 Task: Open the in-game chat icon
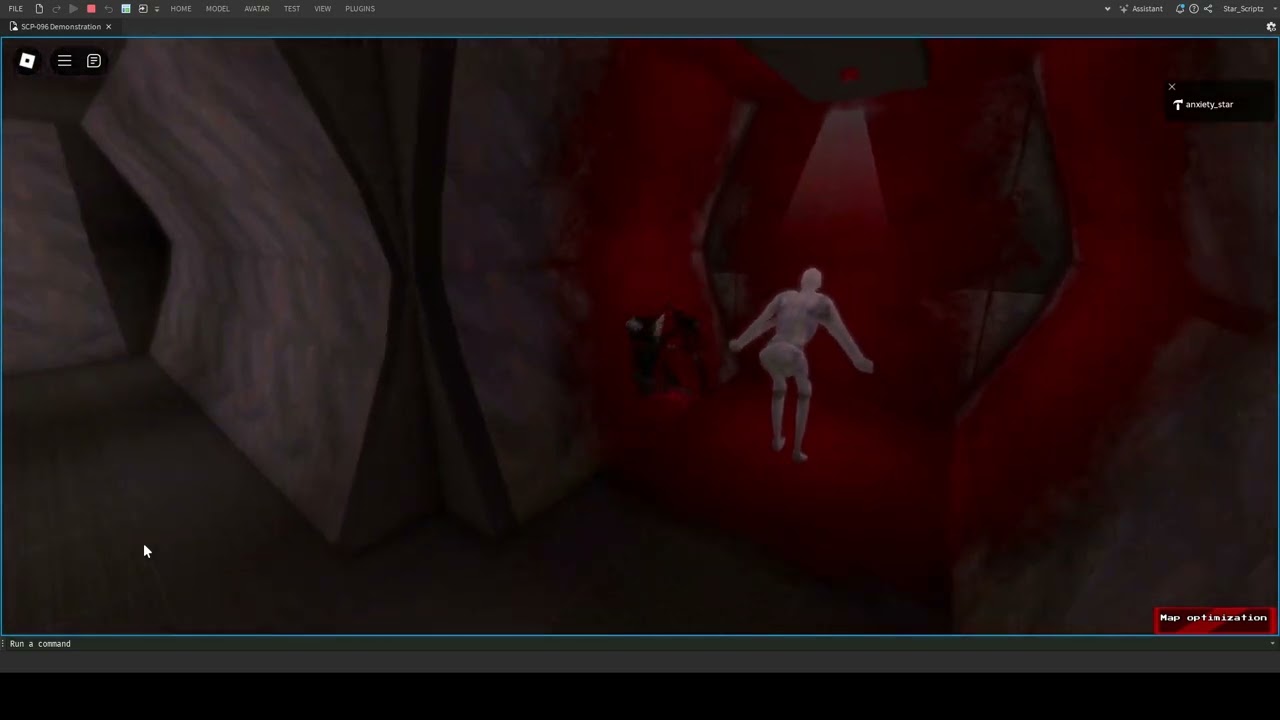point(94,61)
